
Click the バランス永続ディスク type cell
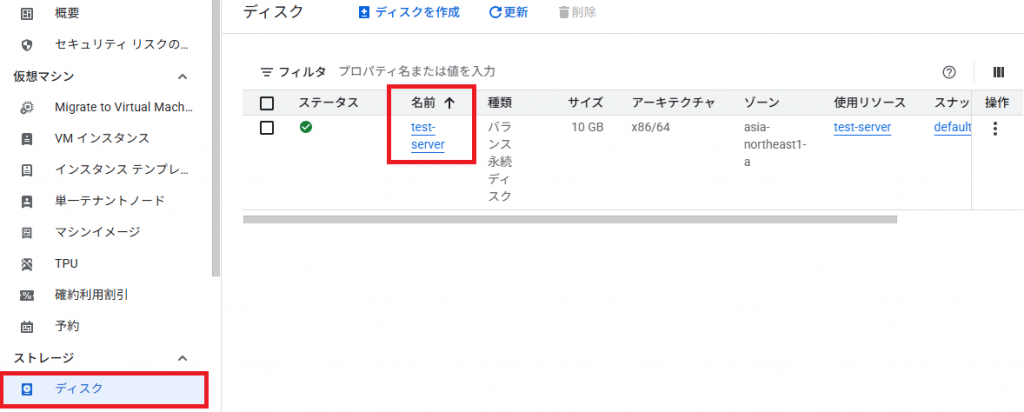tap(500, 162)
